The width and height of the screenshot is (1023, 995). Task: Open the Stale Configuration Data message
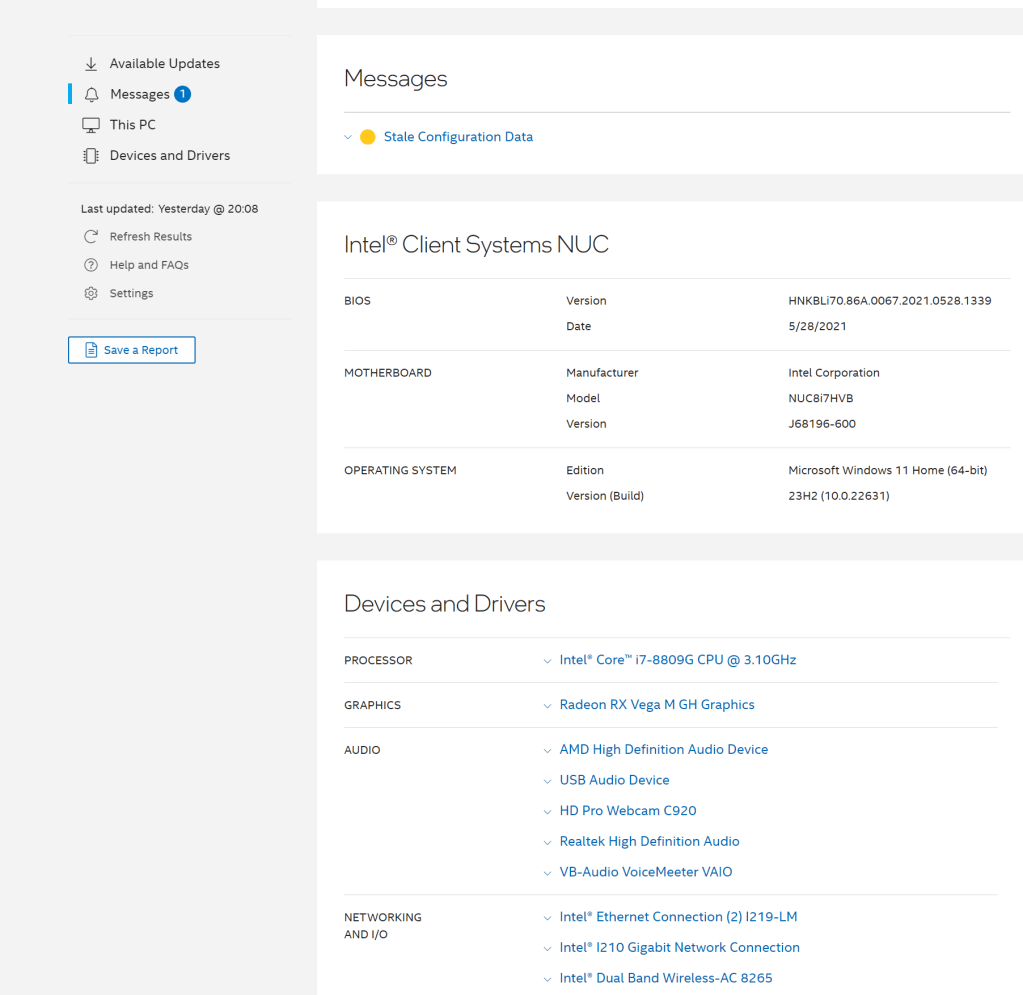point(458,137)
